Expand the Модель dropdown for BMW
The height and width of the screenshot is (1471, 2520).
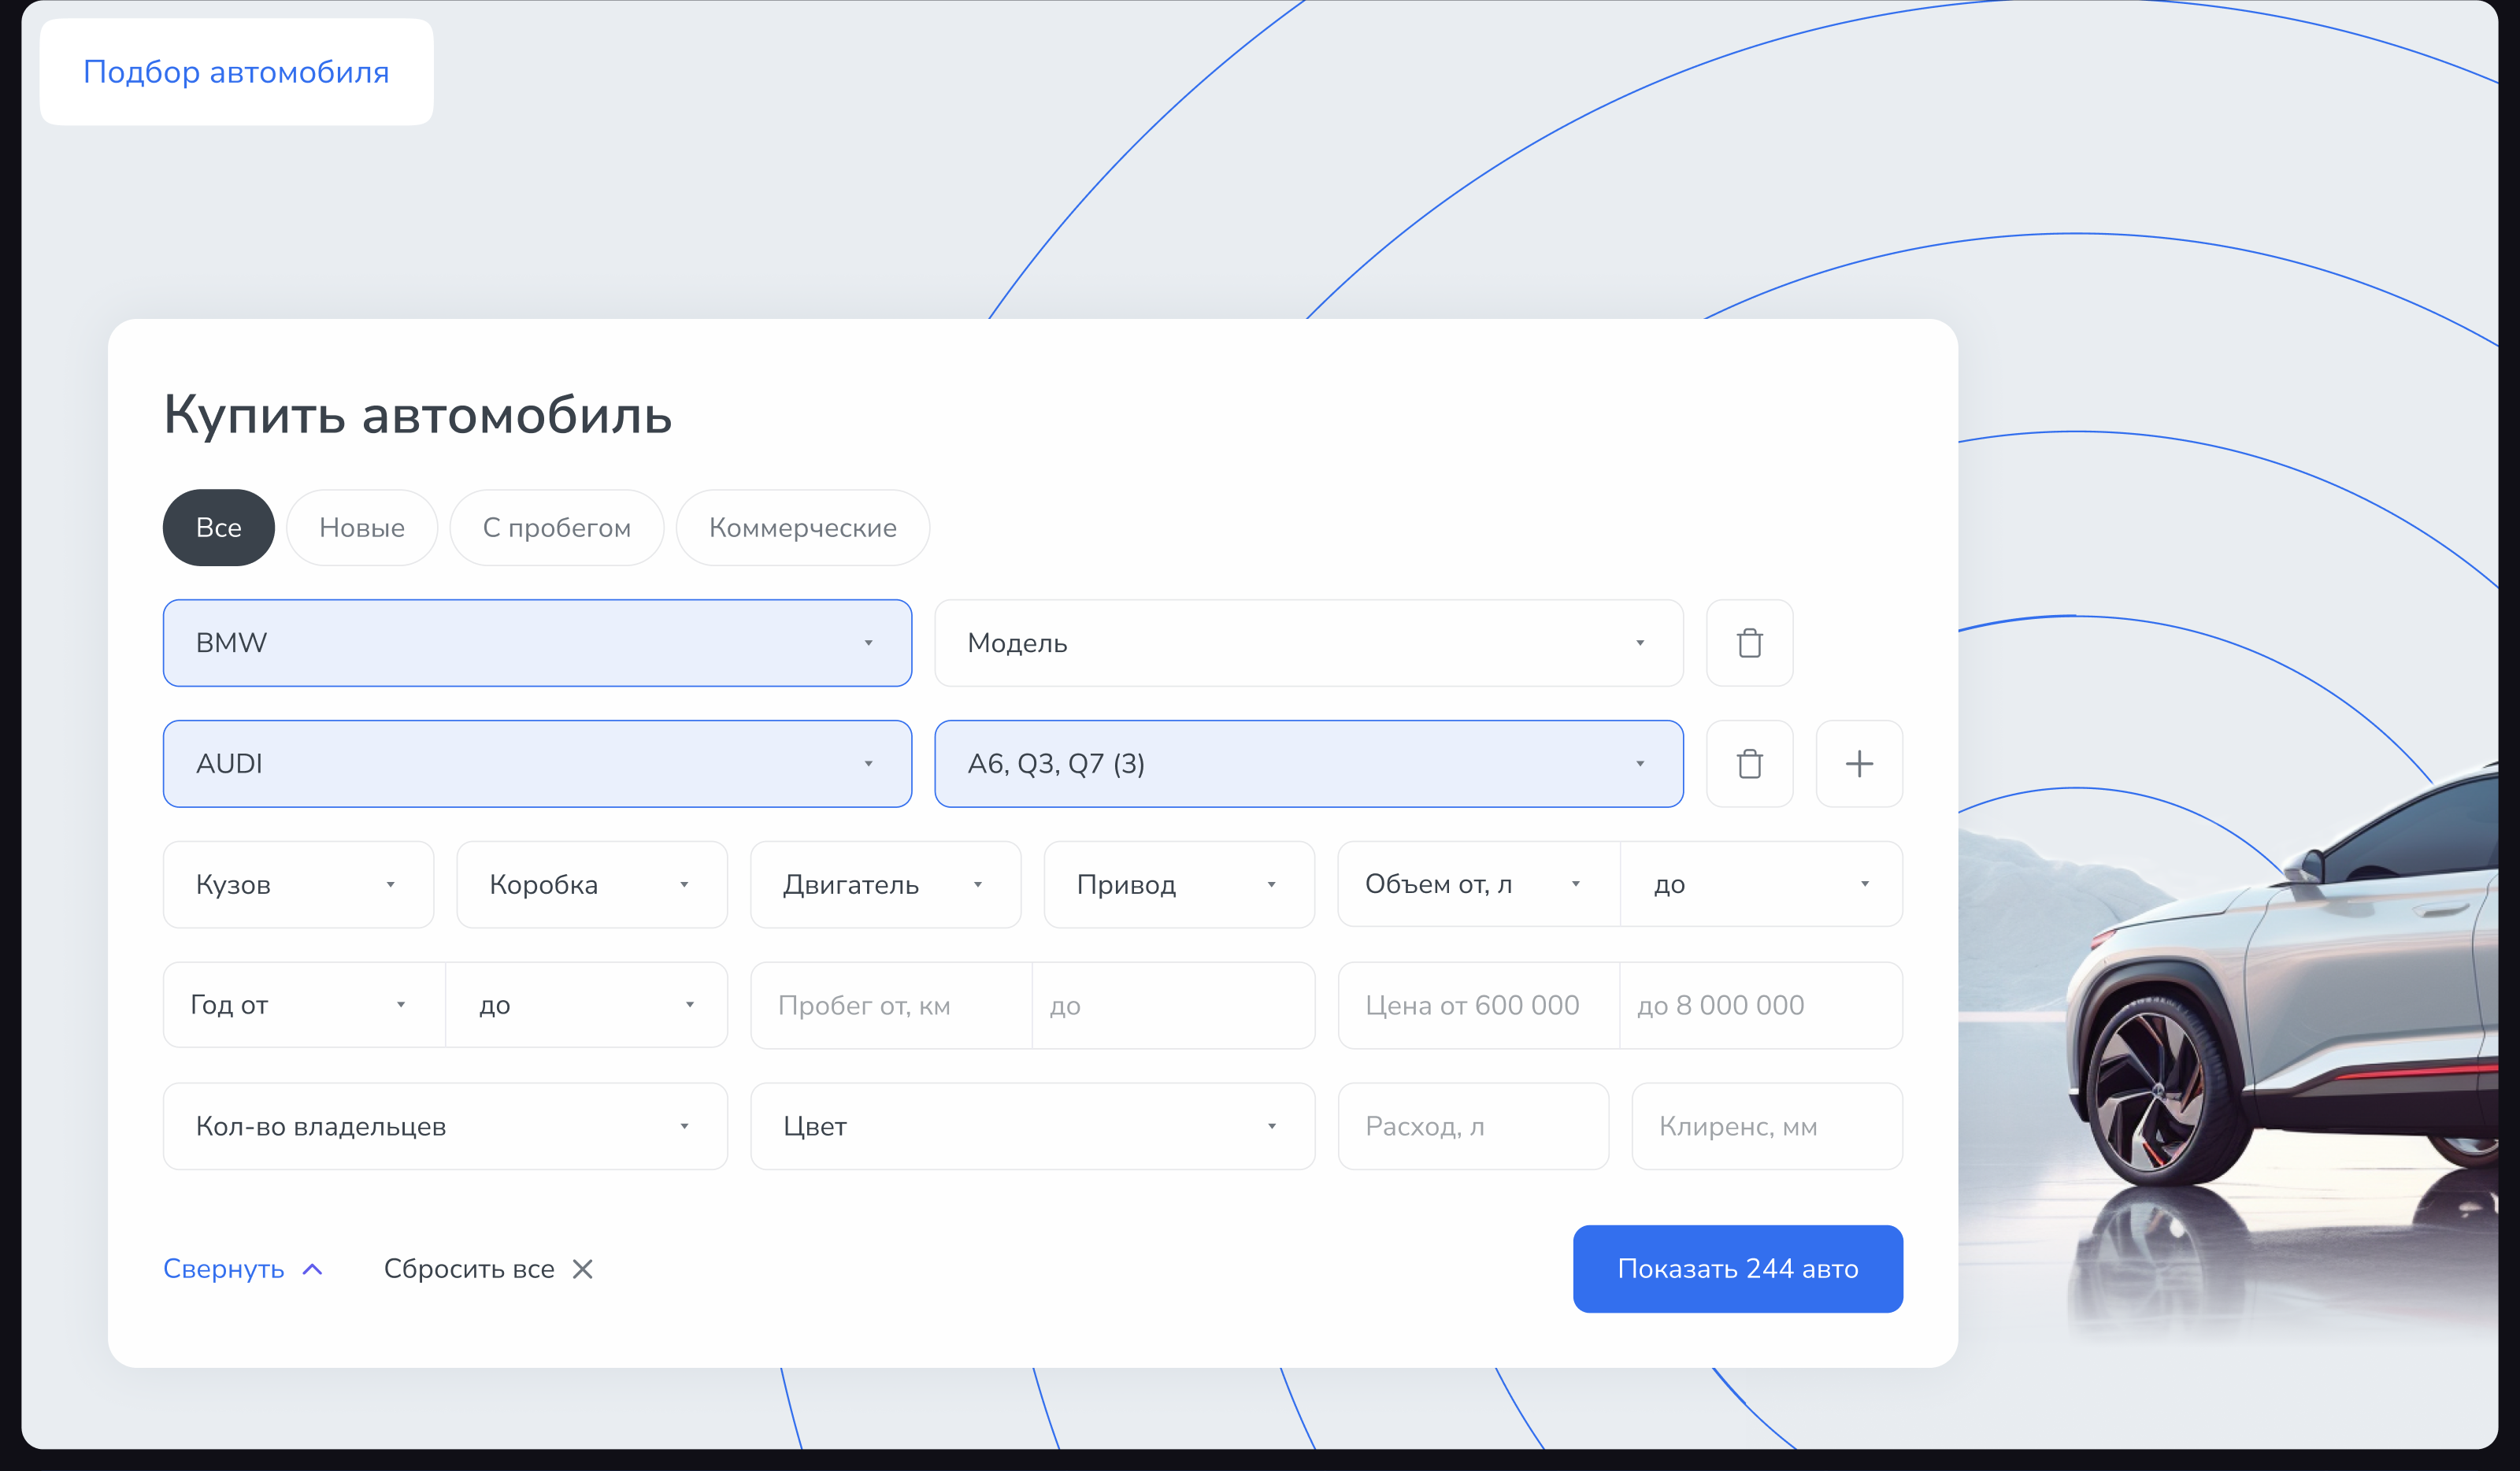[1308, 643]
